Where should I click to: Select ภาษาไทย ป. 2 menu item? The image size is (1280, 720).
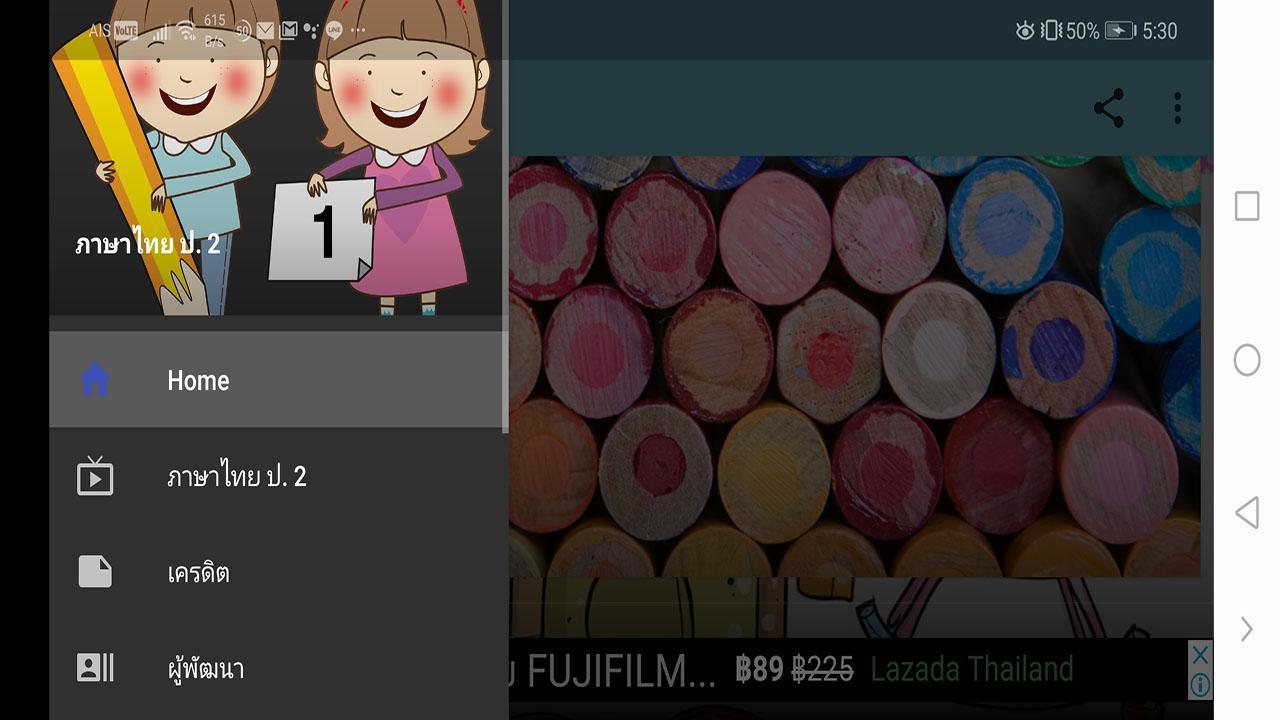tap(279, 476)
